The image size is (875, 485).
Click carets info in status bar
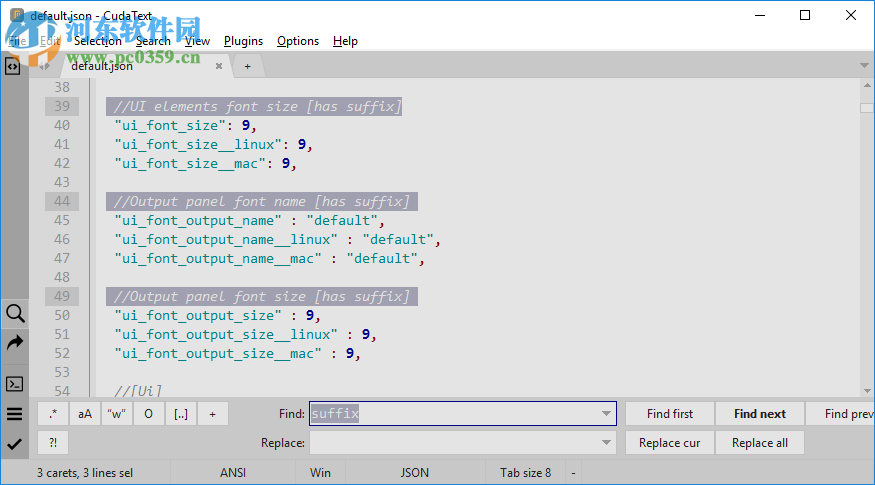85,473
